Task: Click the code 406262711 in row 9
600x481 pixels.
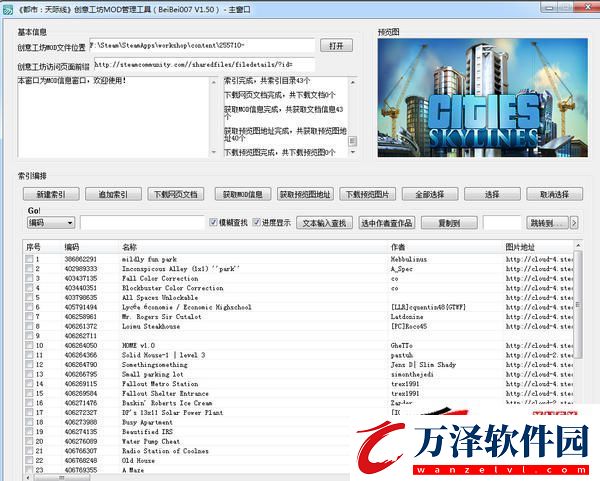Action: point(81,336)
